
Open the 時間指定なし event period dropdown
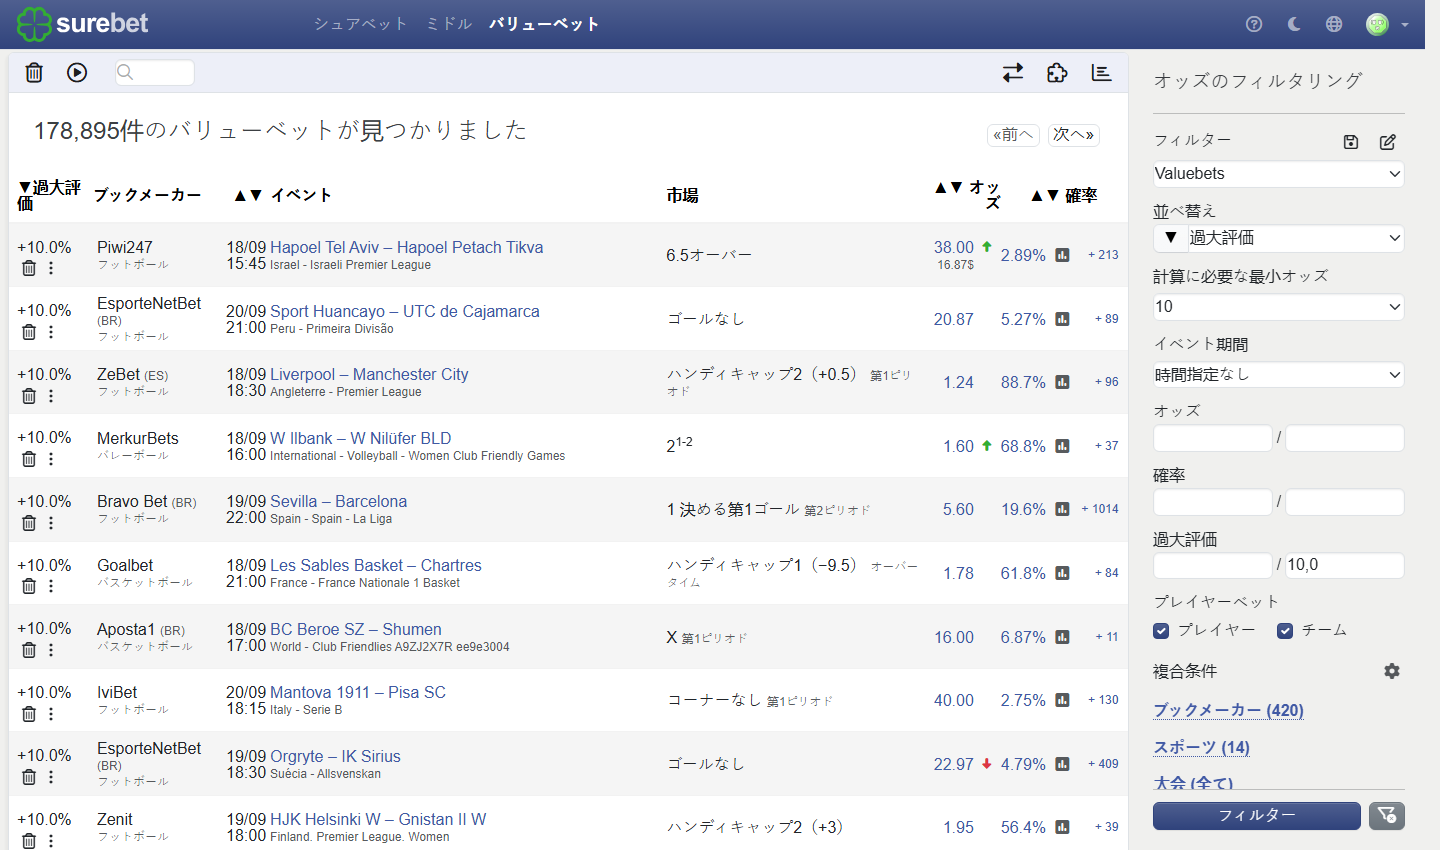[x=1278, y=375]
